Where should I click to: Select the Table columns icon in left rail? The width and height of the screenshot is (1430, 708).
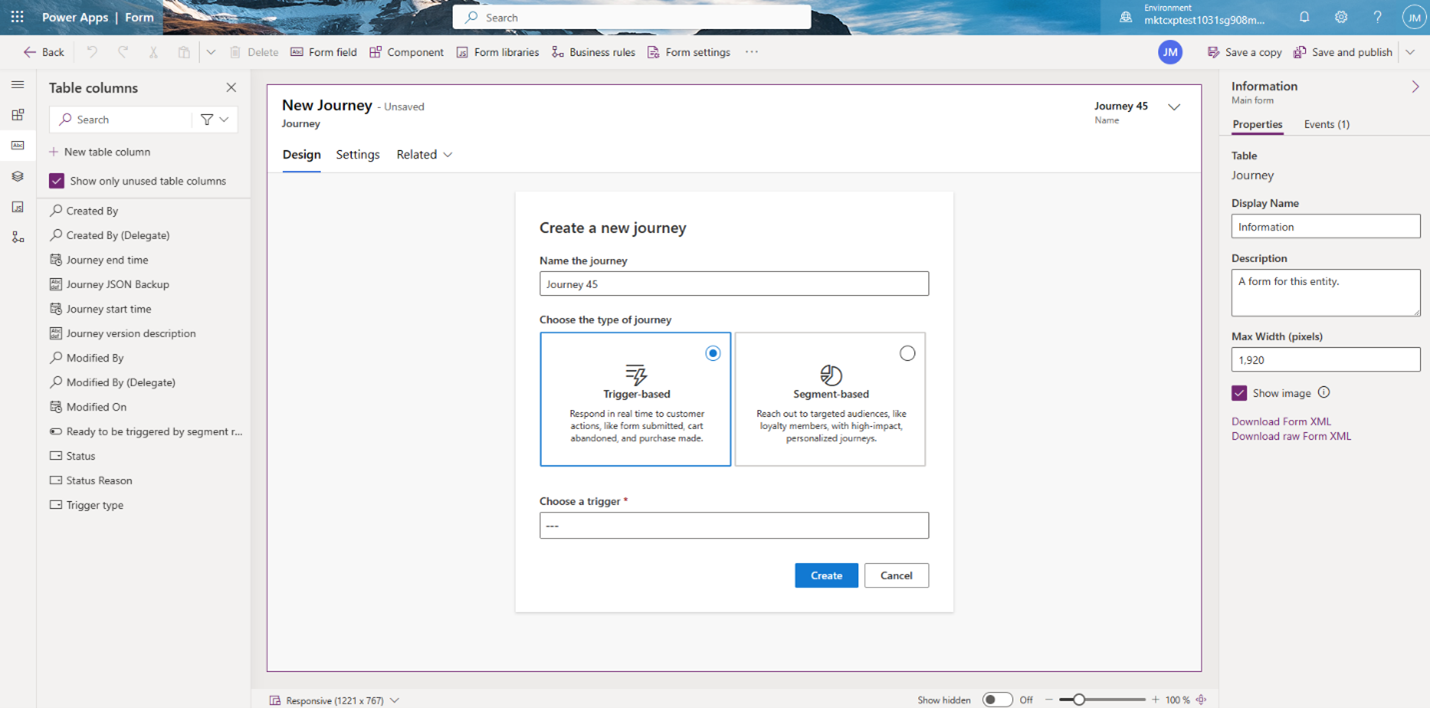(18, 146)
